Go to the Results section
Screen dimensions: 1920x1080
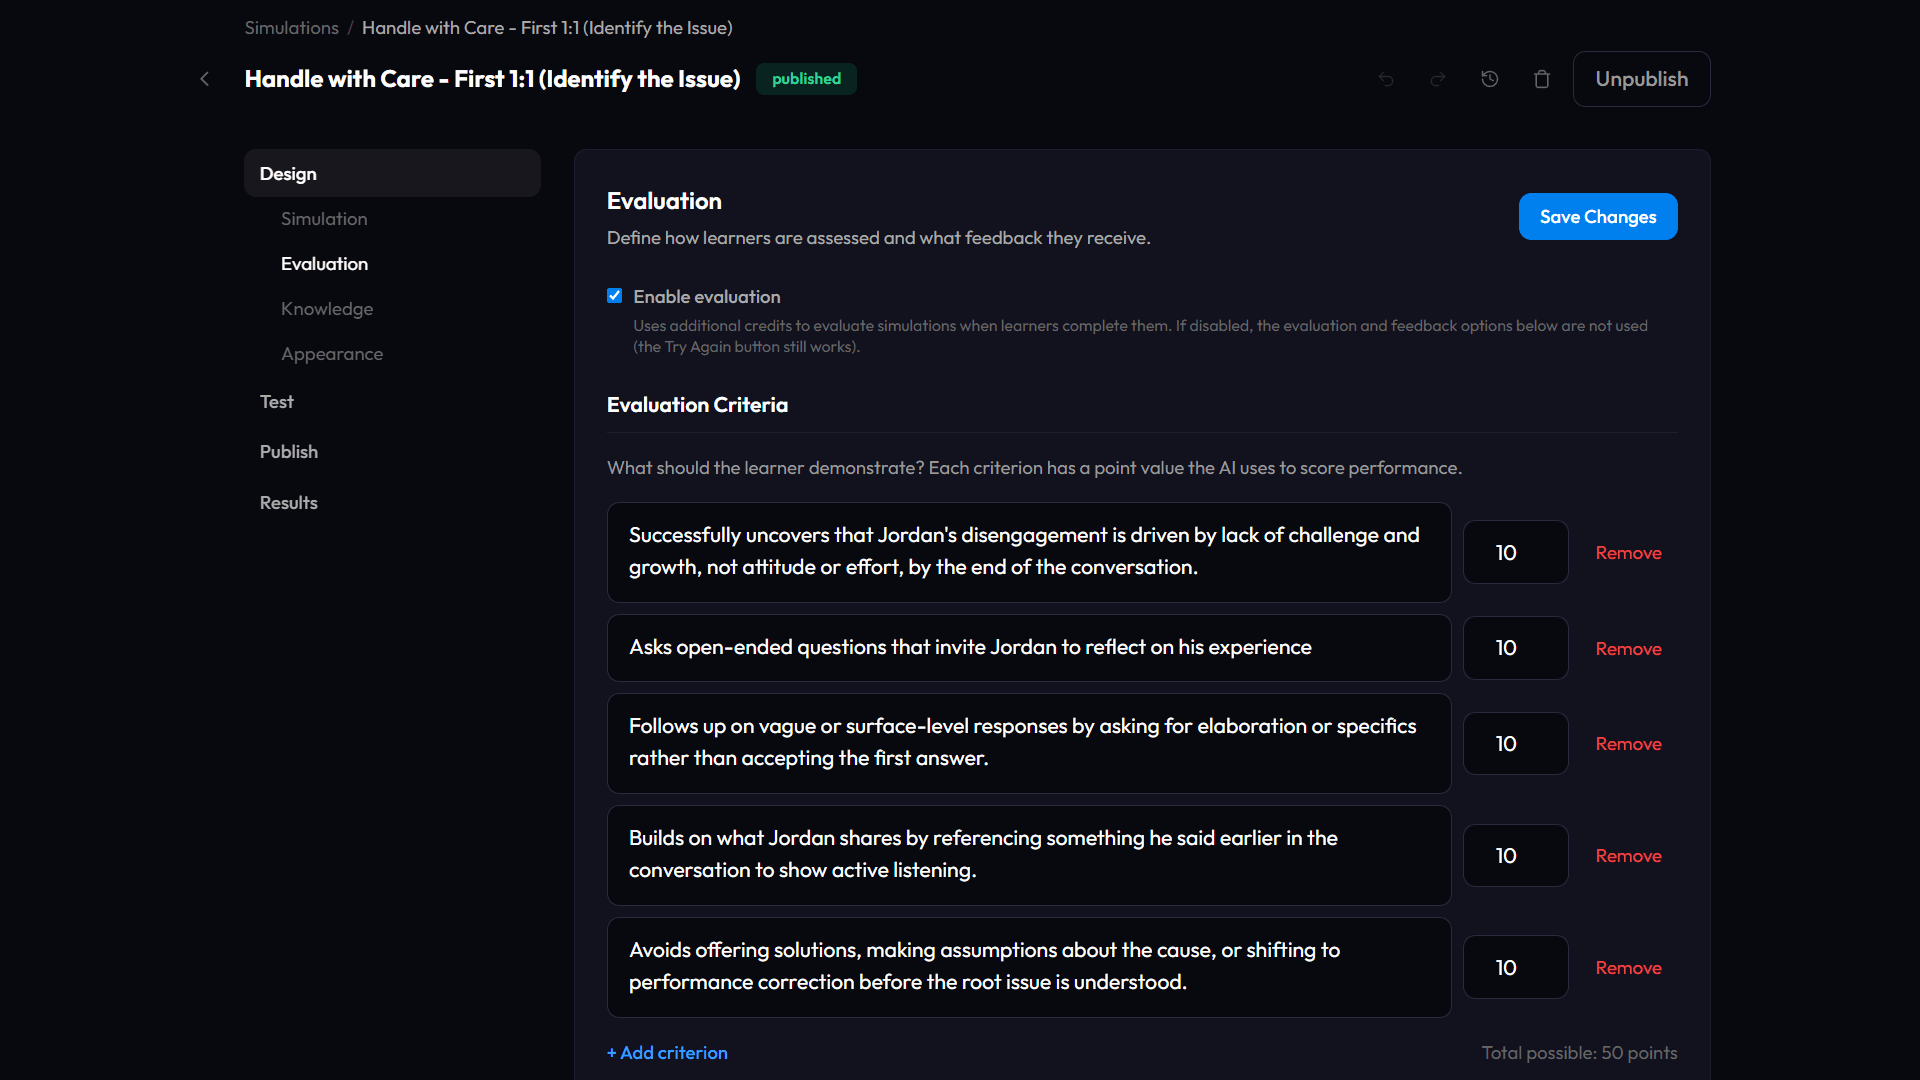coord(289,503)
